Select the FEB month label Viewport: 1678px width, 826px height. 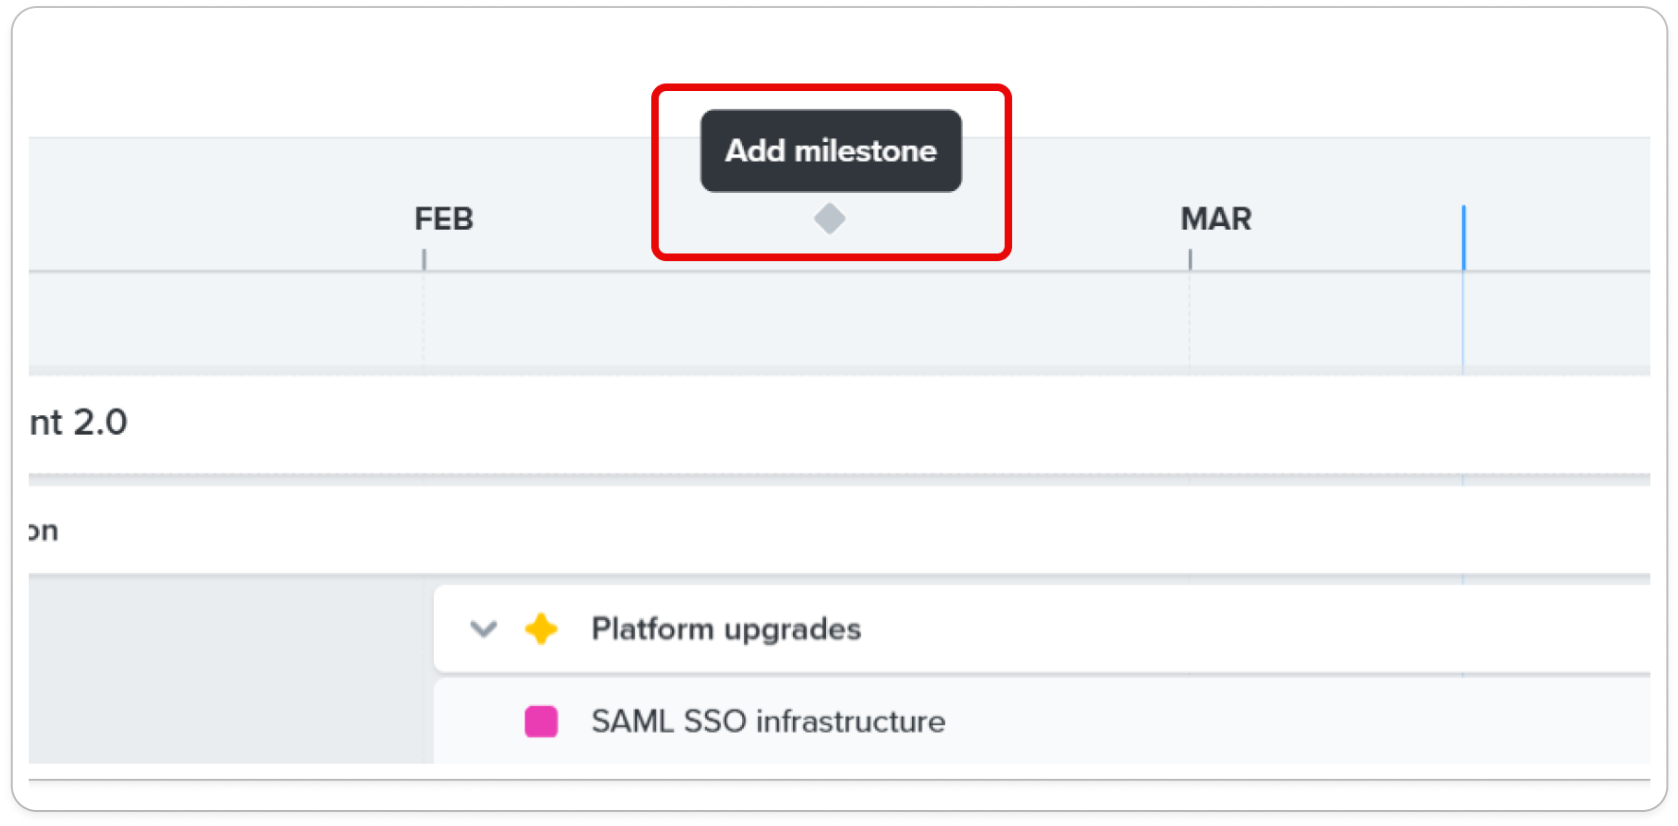[x=444, y=219]
